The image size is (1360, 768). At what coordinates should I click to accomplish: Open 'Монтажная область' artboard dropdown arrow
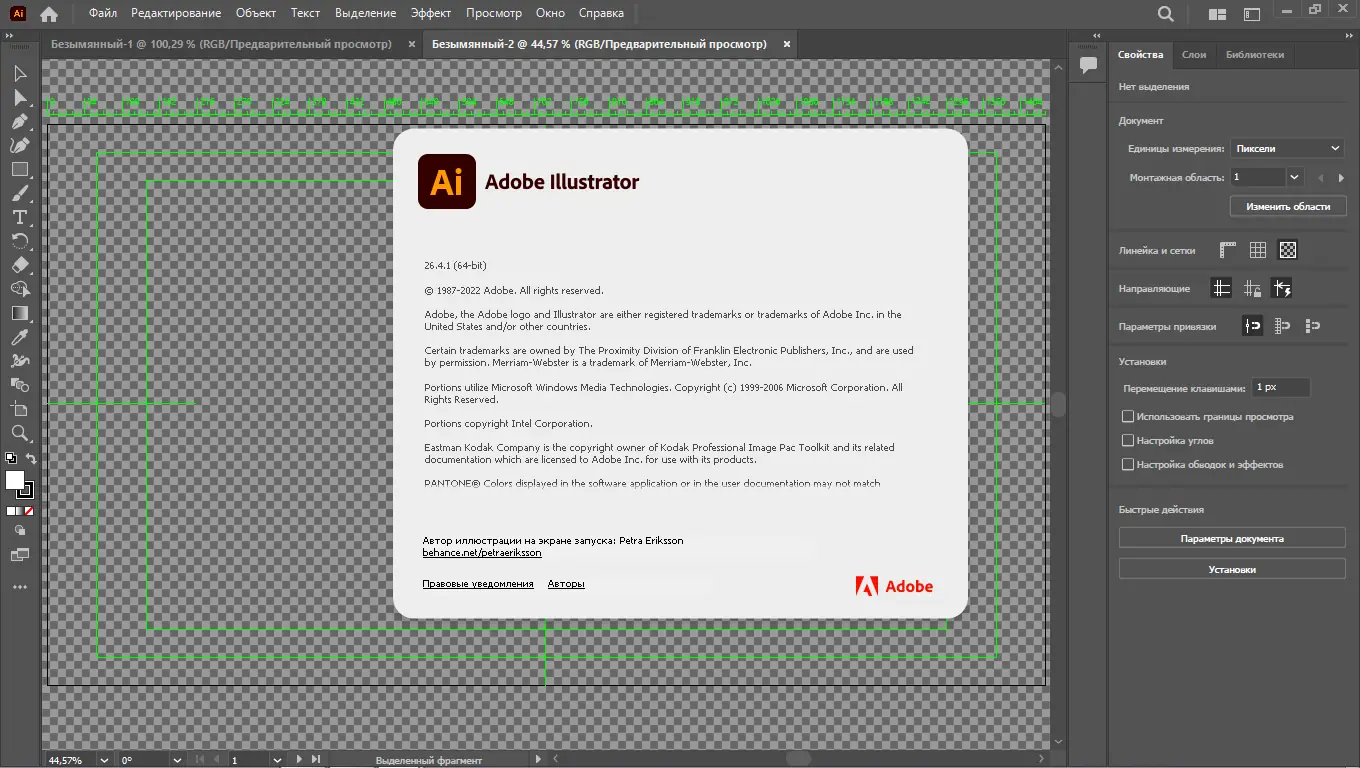tap(1295, 178)
